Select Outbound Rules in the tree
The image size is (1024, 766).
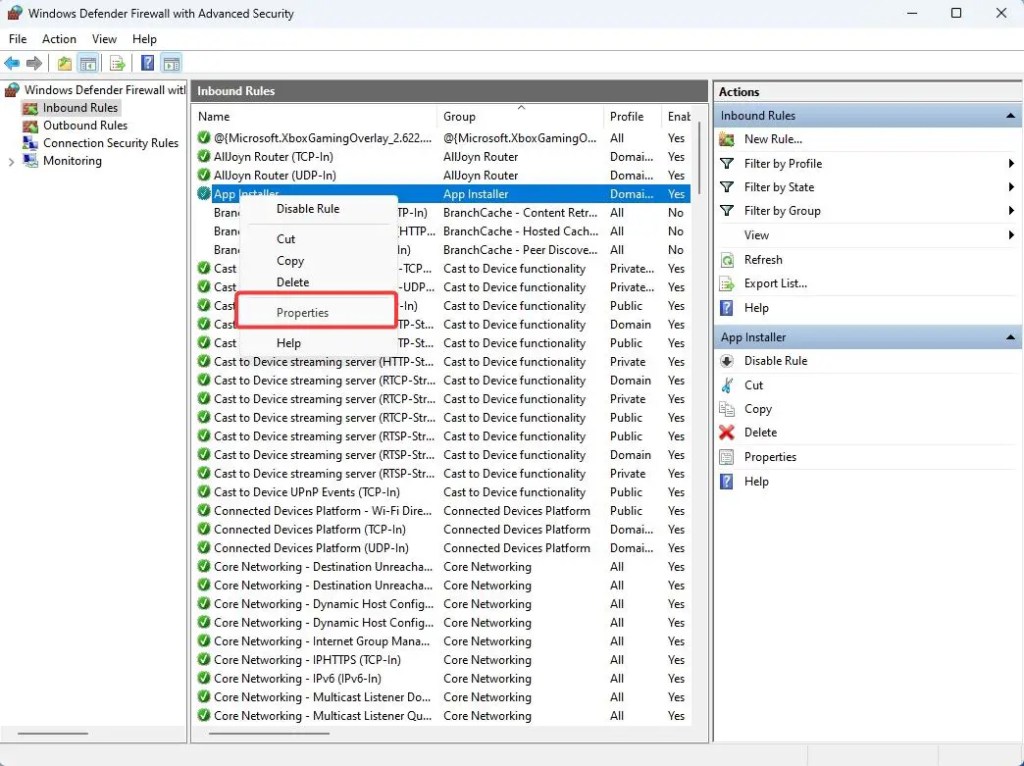tap(85, 125)
